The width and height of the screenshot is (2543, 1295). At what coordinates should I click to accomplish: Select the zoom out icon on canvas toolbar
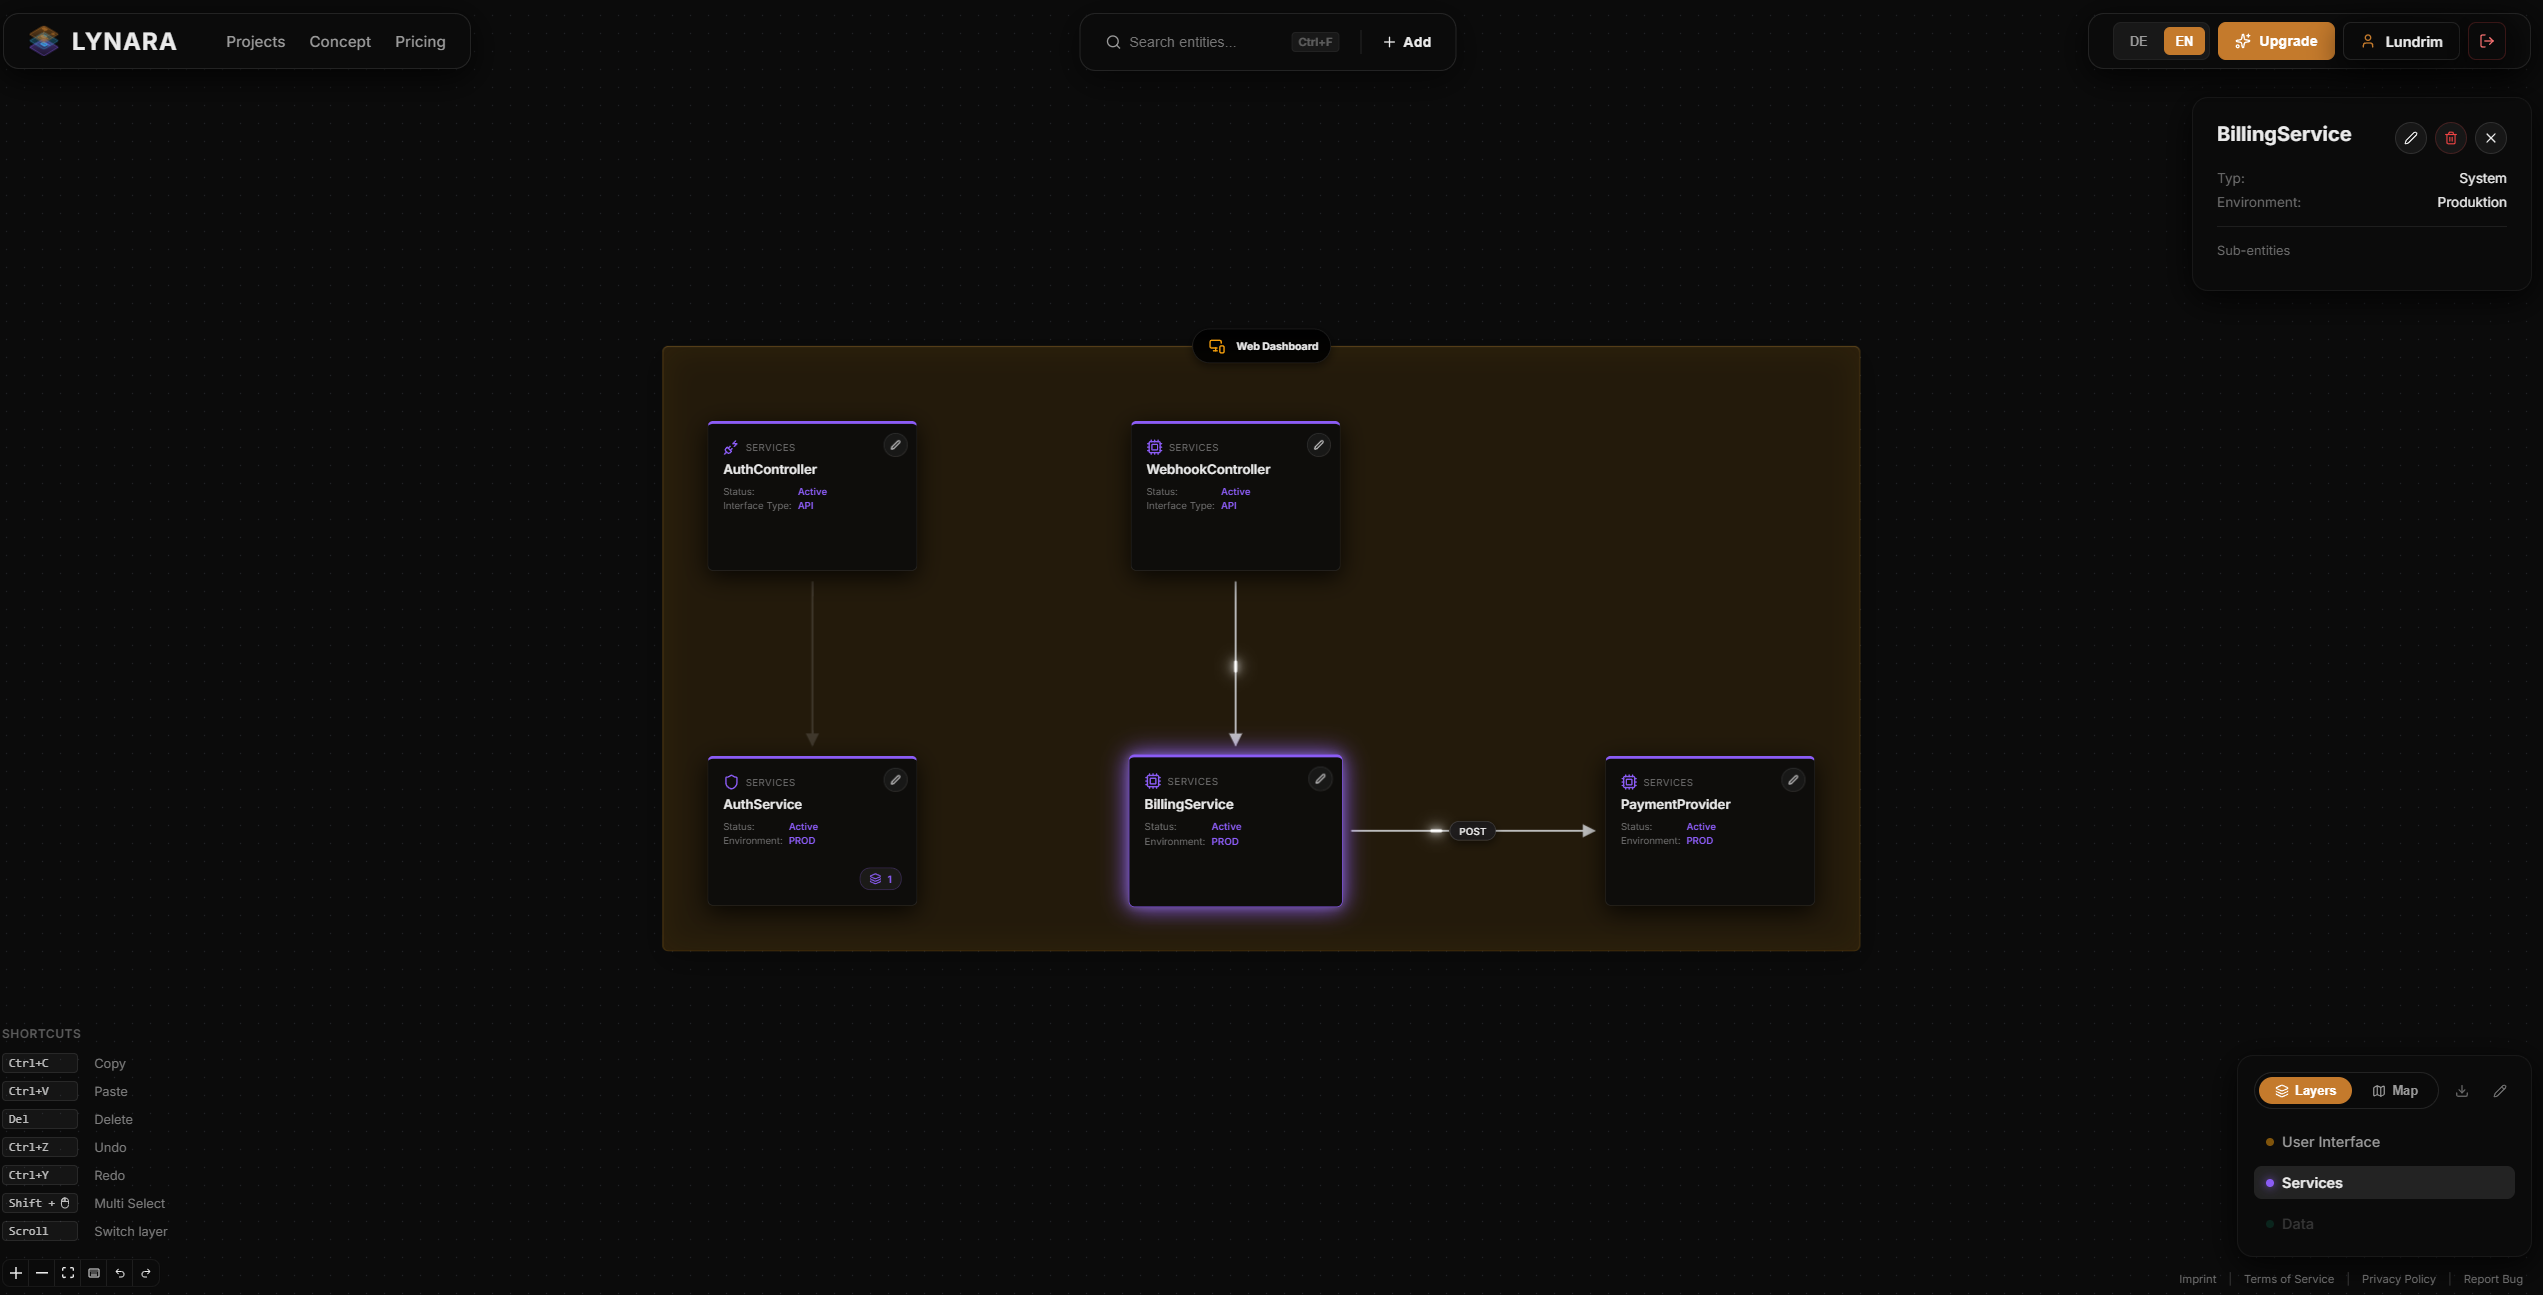(x=41, y=1272)
